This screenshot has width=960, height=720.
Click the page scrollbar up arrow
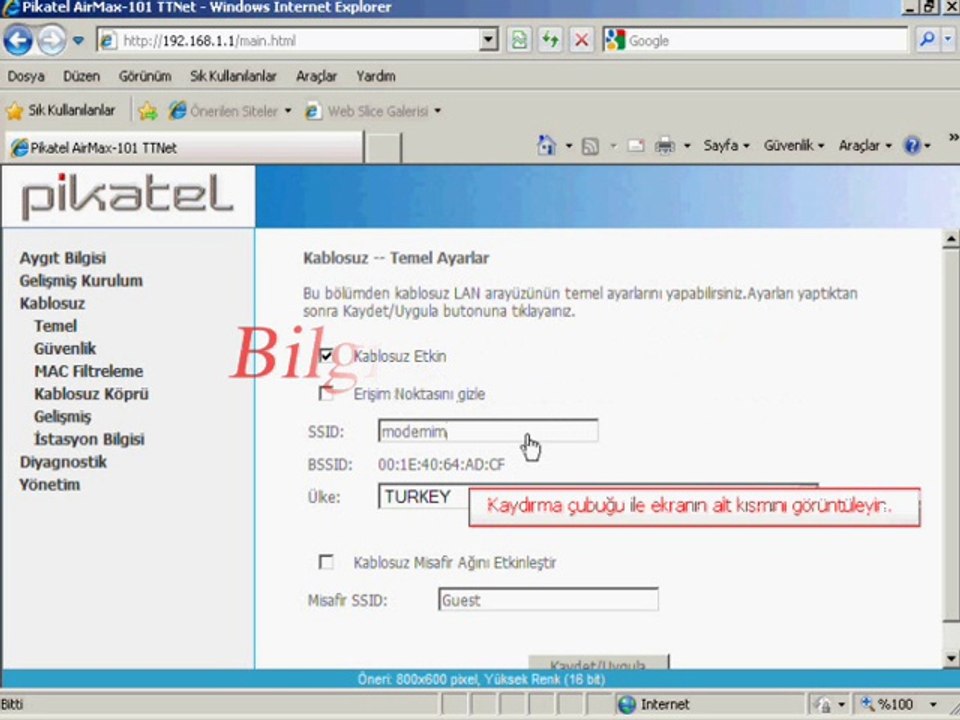click(x=950, y=239)
